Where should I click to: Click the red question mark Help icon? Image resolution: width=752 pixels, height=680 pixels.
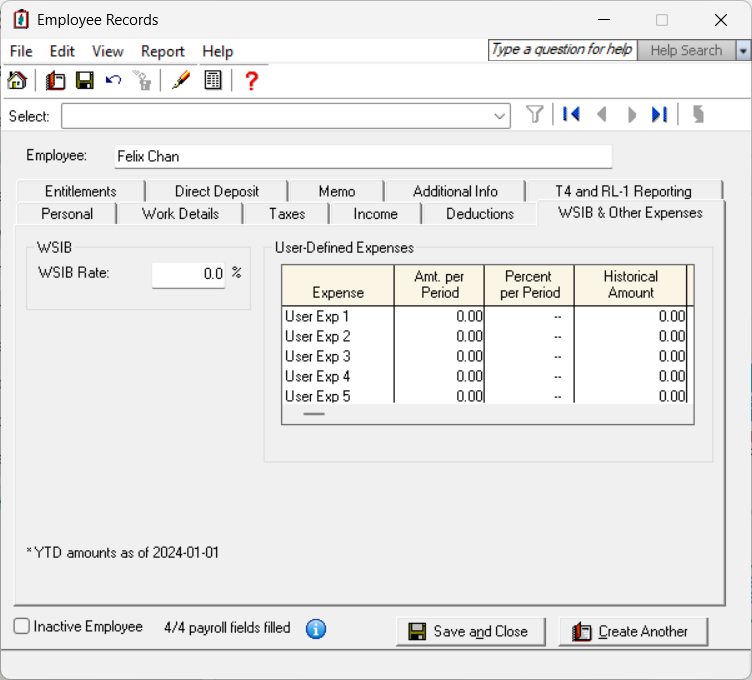pyautogui.click(x=251, y=81)
